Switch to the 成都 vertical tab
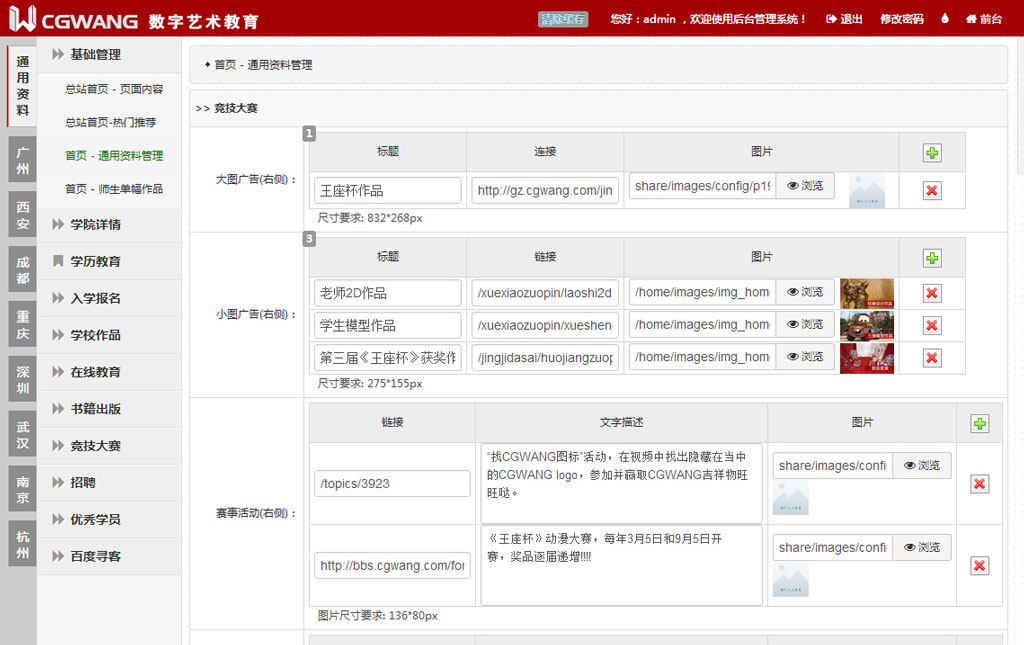Image resolution: width=1024 pixels, height=645 pixels. pos(22,270)
